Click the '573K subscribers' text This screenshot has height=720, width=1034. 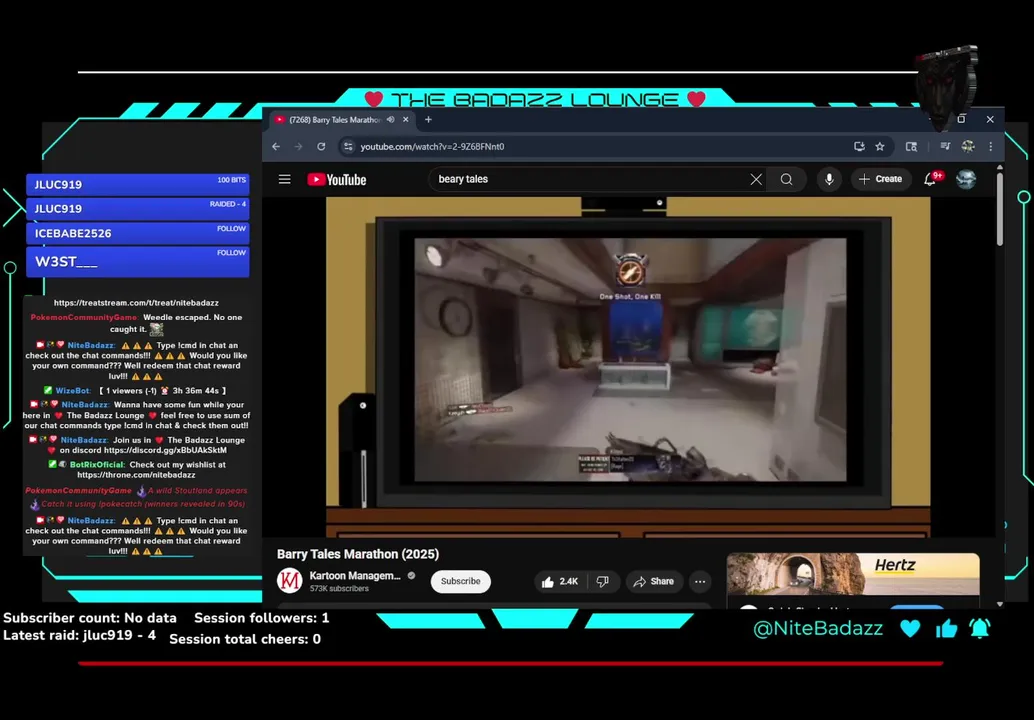click(339, 589)
